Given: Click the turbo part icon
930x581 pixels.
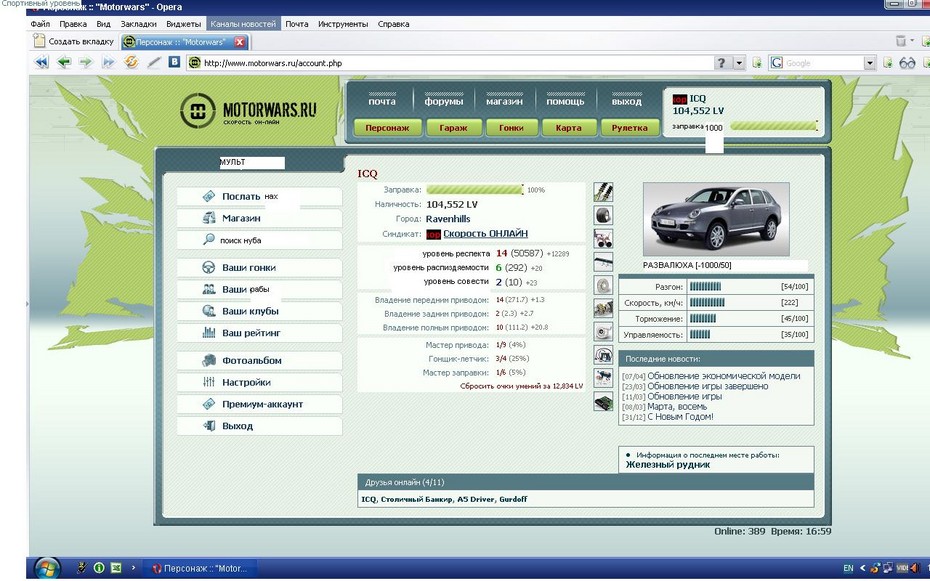Looking at the screenshot, I should tap(603, 331).
